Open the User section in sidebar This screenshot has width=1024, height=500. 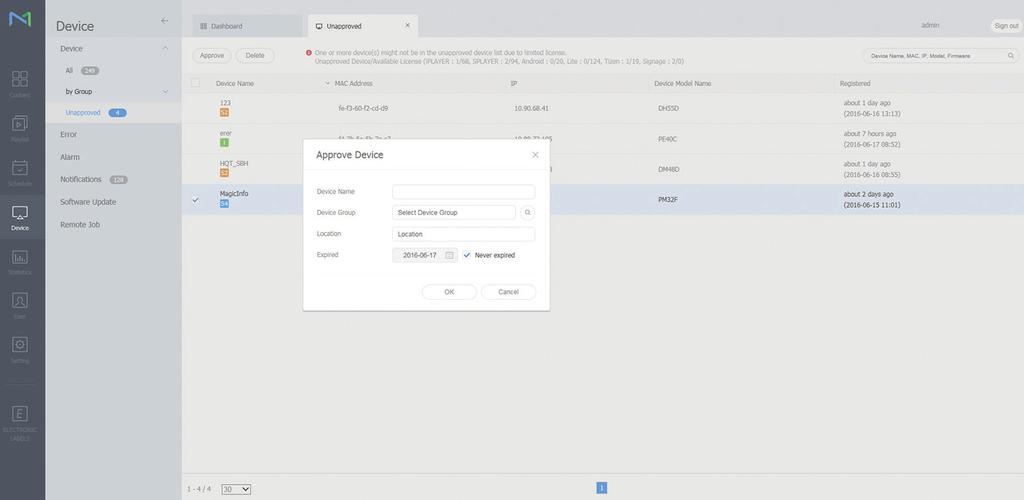tap(20, 305)
